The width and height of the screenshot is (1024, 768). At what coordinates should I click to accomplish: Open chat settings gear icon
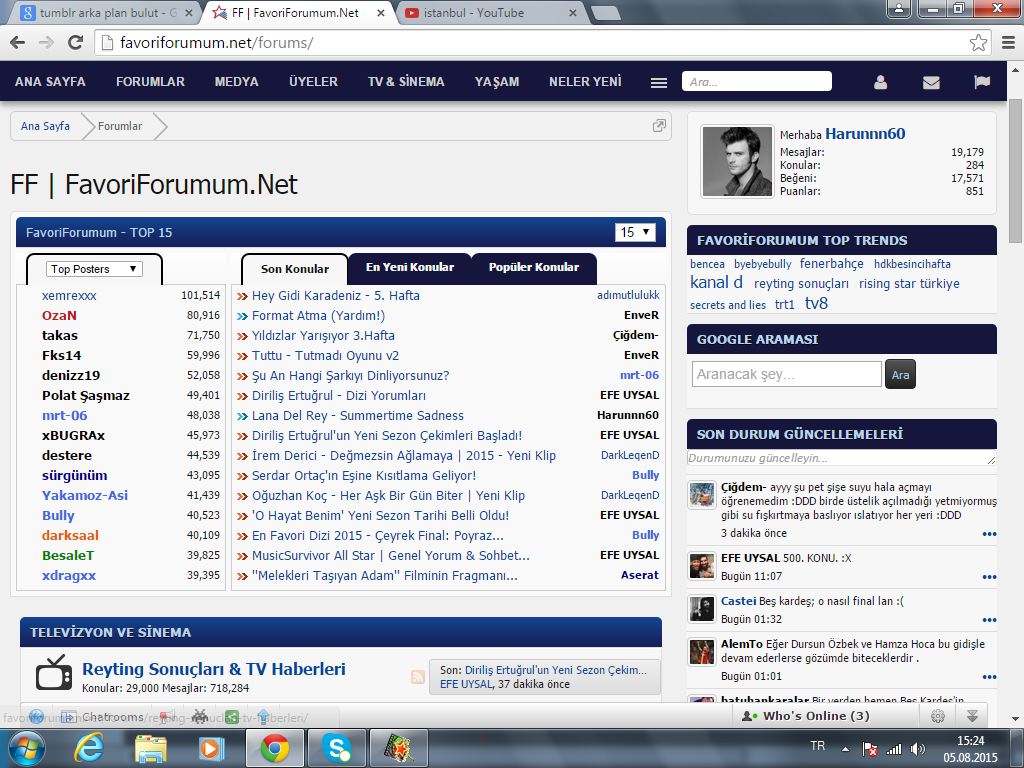(937, 716)
